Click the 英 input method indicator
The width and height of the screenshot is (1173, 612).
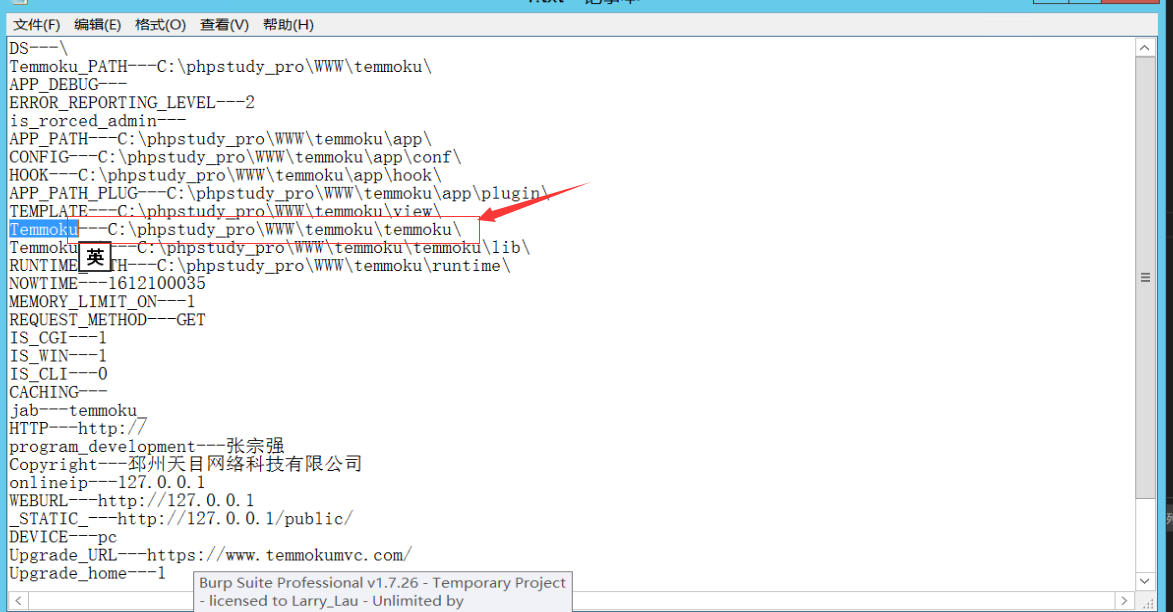95,257
